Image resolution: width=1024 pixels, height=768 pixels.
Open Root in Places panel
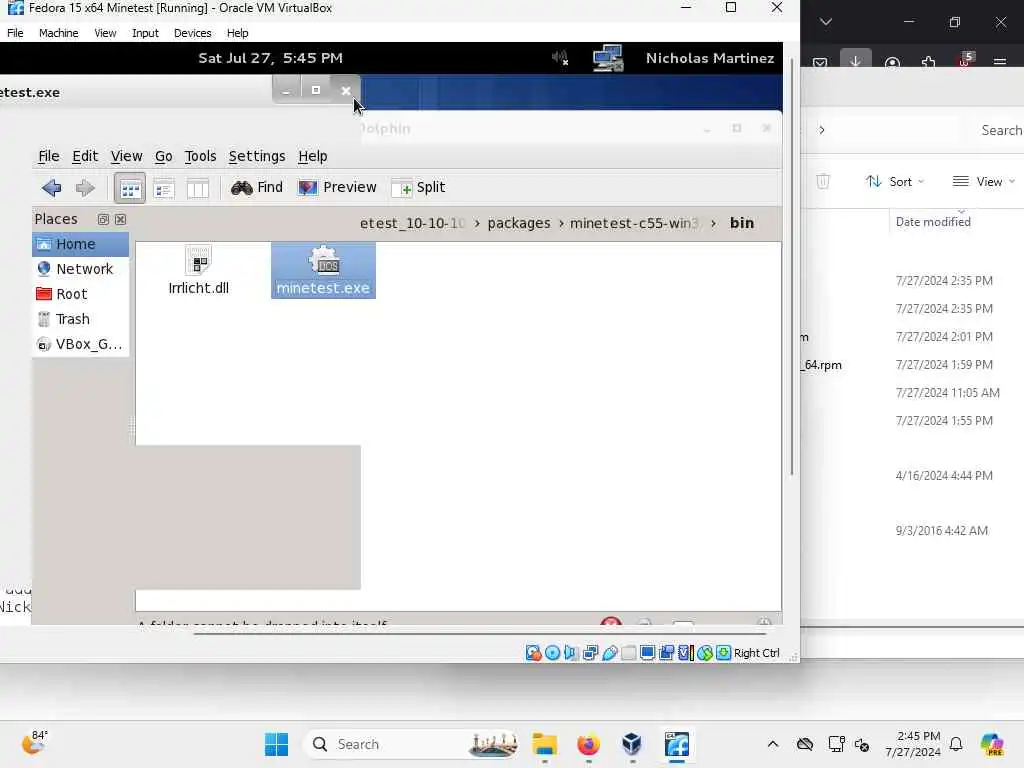coord(80,294)
